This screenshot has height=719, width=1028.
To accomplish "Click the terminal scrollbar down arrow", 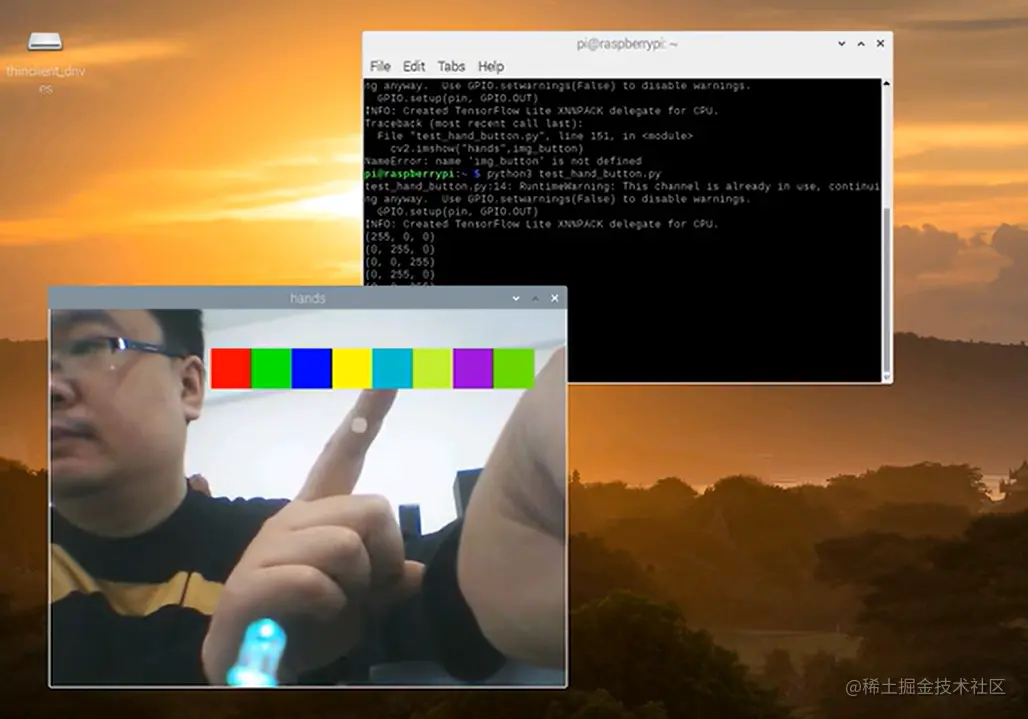I will pos(886,377).
